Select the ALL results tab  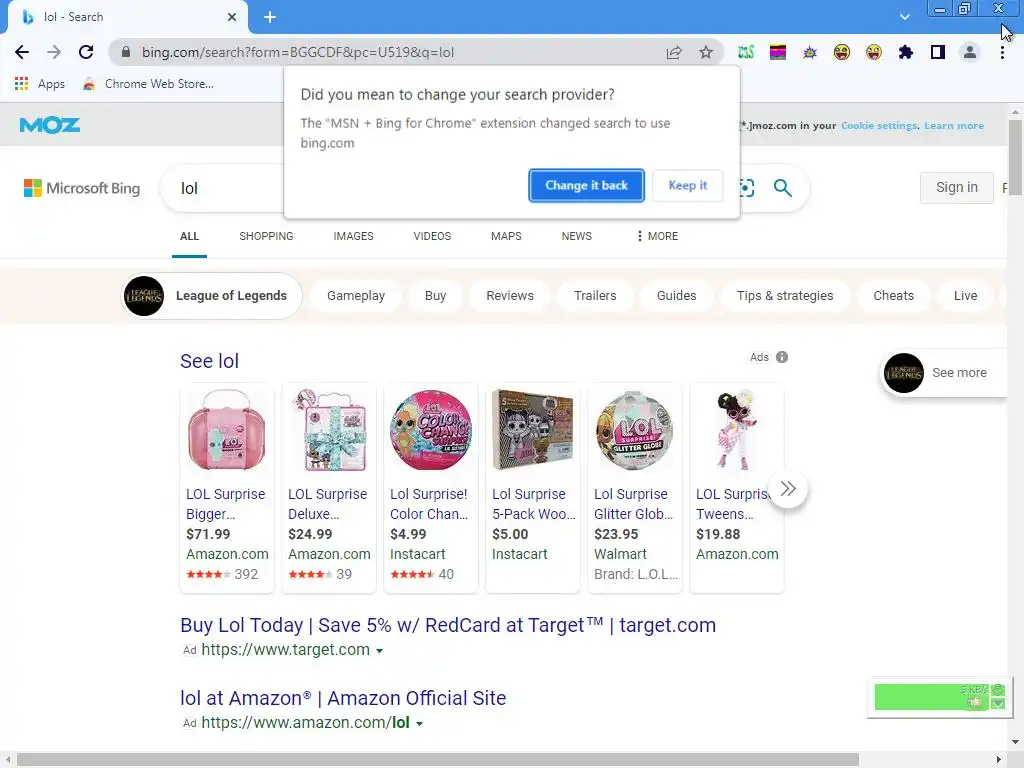tap(189, 236)
